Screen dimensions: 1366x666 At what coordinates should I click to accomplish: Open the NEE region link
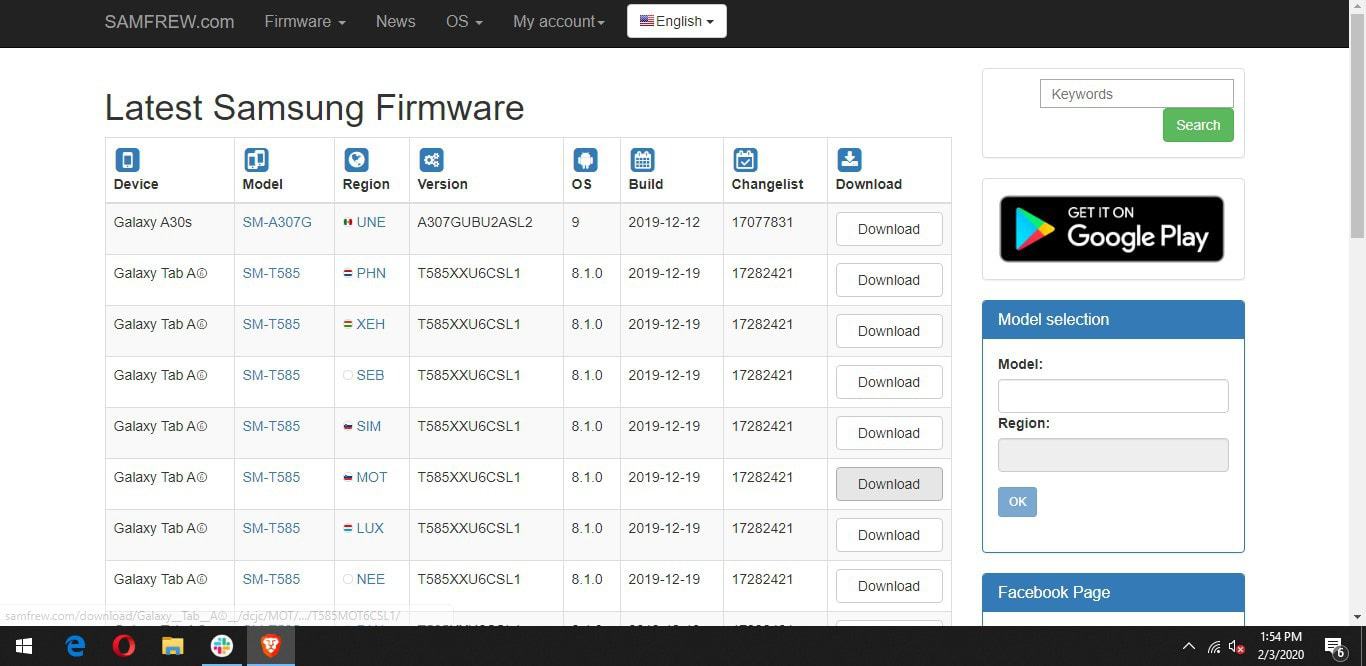click(370, 579)
